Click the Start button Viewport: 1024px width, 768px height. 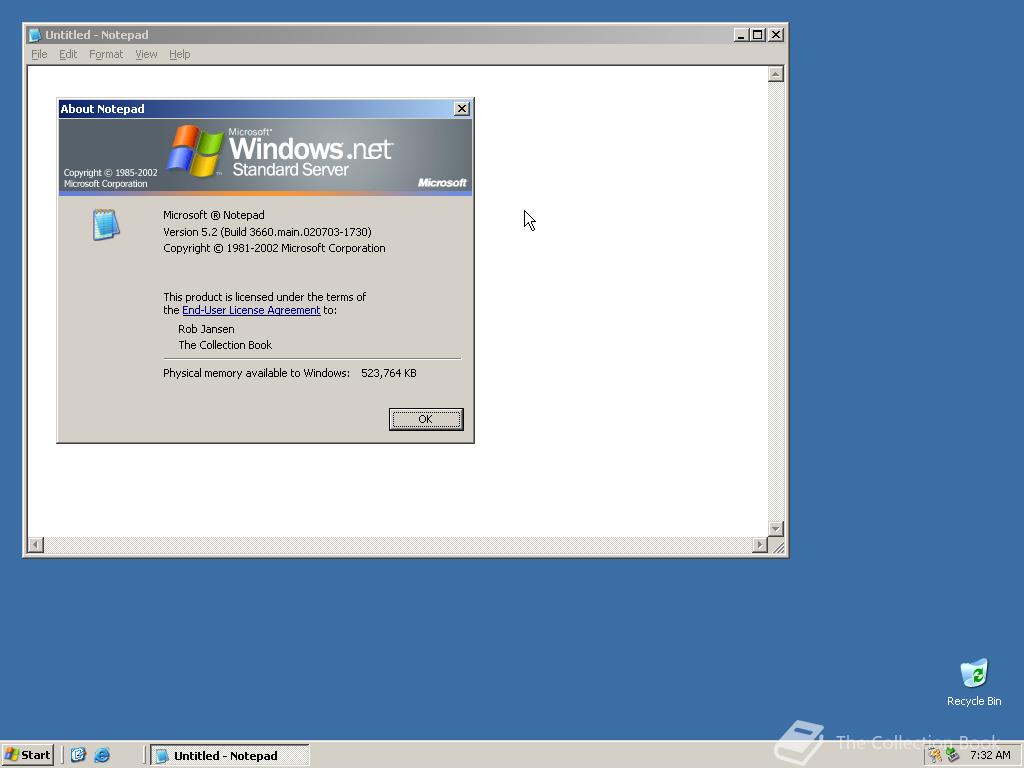27,755
